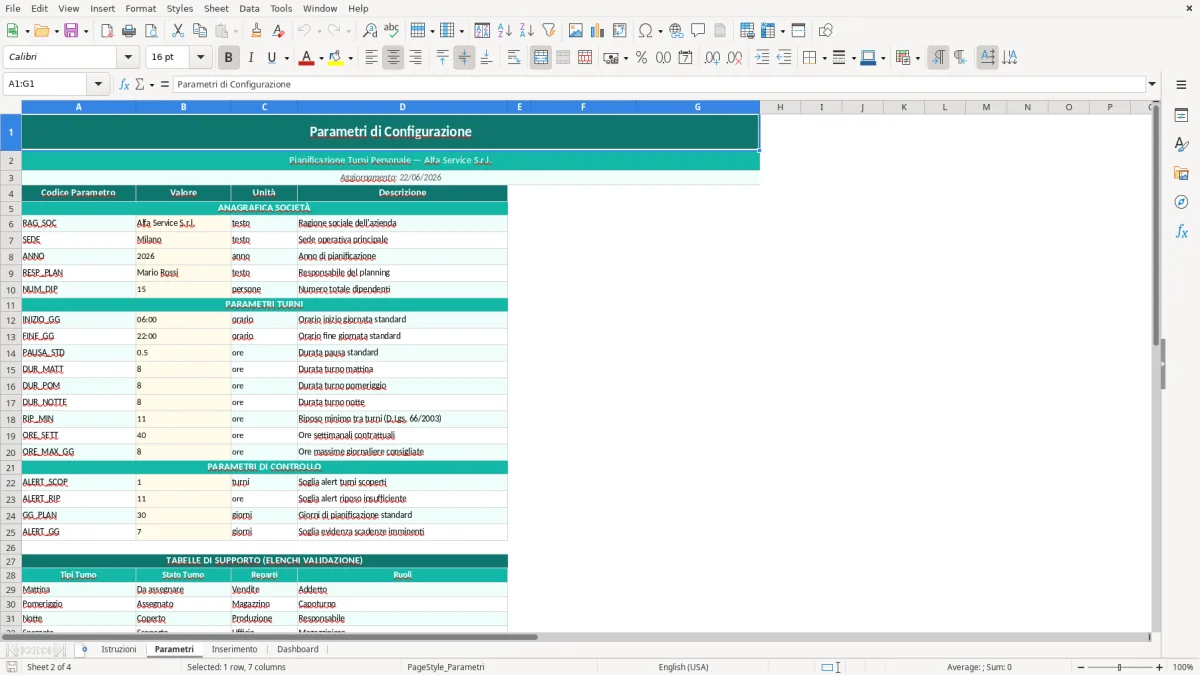Click the Increase Indent icon

tap(762, 58)
